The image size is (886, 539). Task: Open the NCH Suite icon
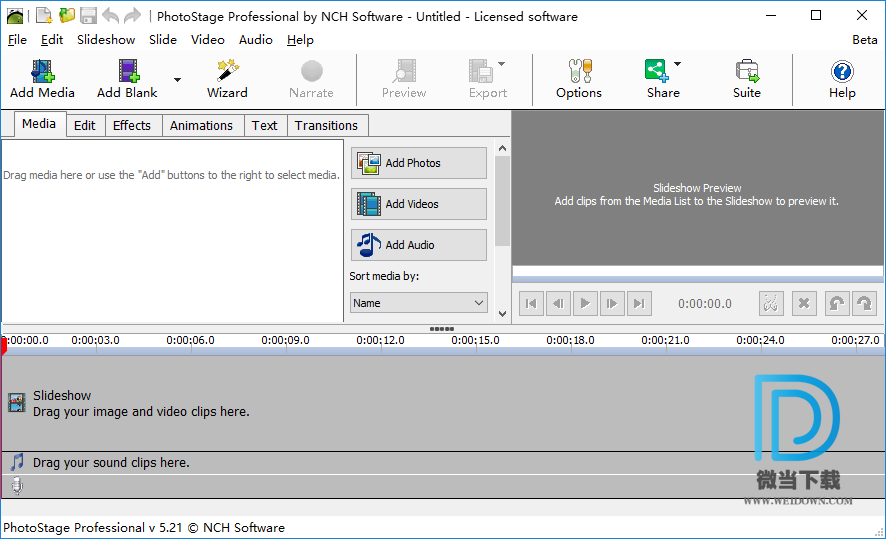746,72
